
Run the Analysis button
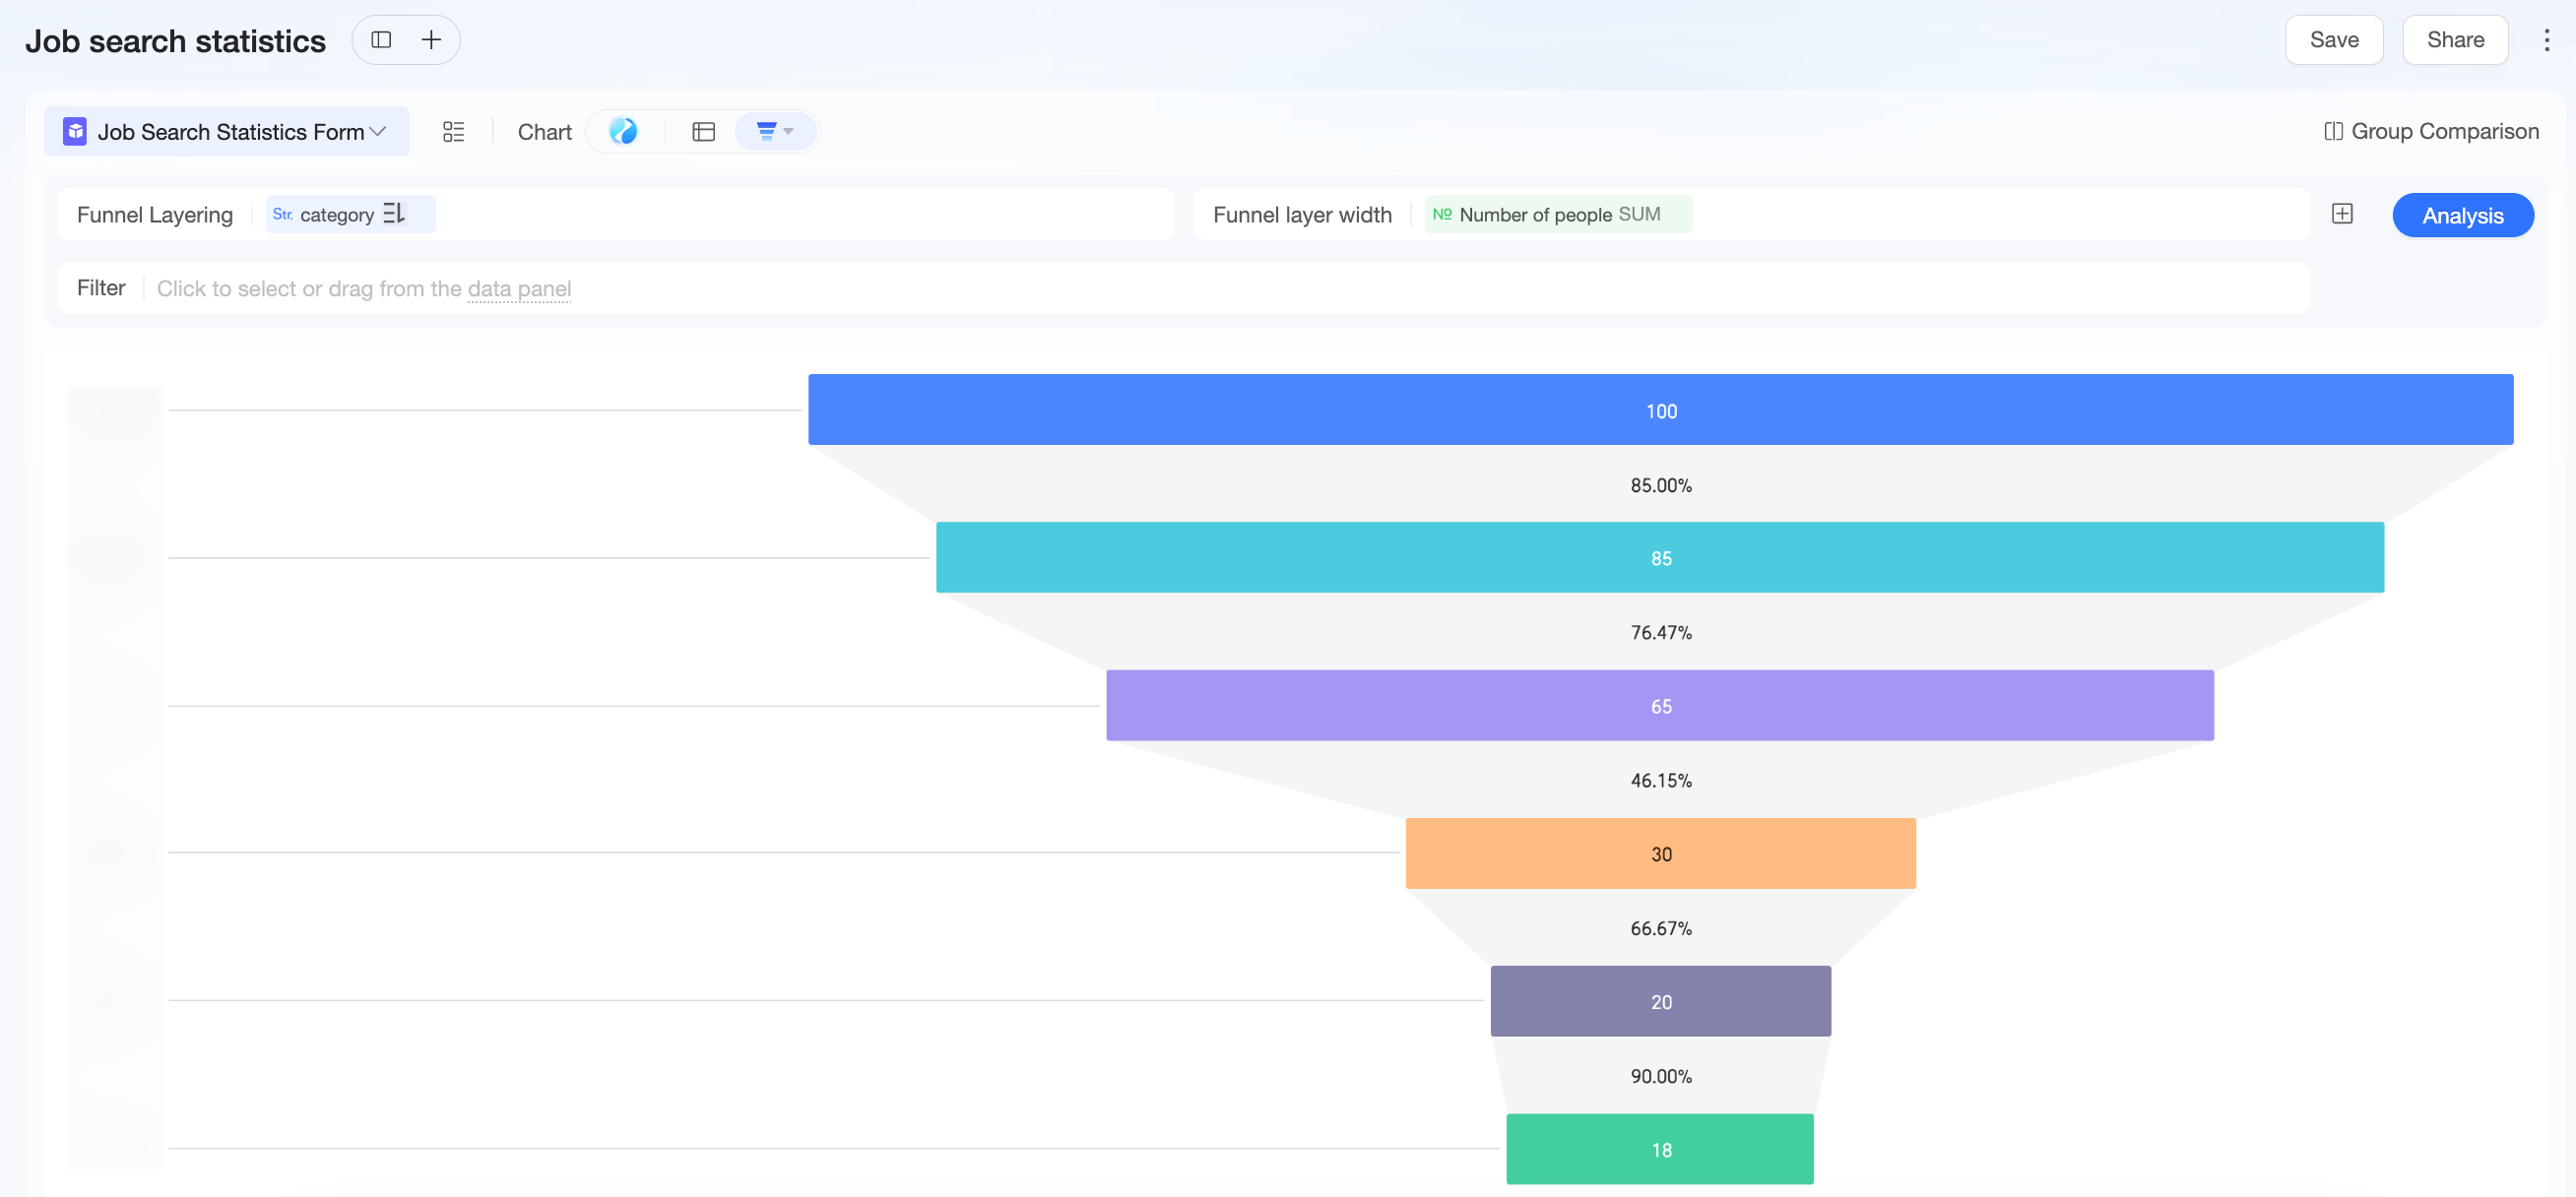click(x=2462, y=216)
